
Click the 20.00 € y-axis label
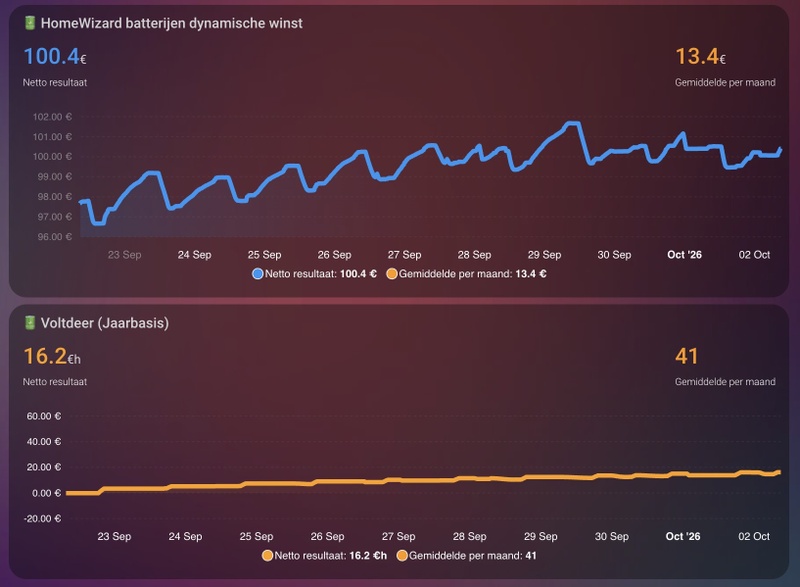pos(44,467)
